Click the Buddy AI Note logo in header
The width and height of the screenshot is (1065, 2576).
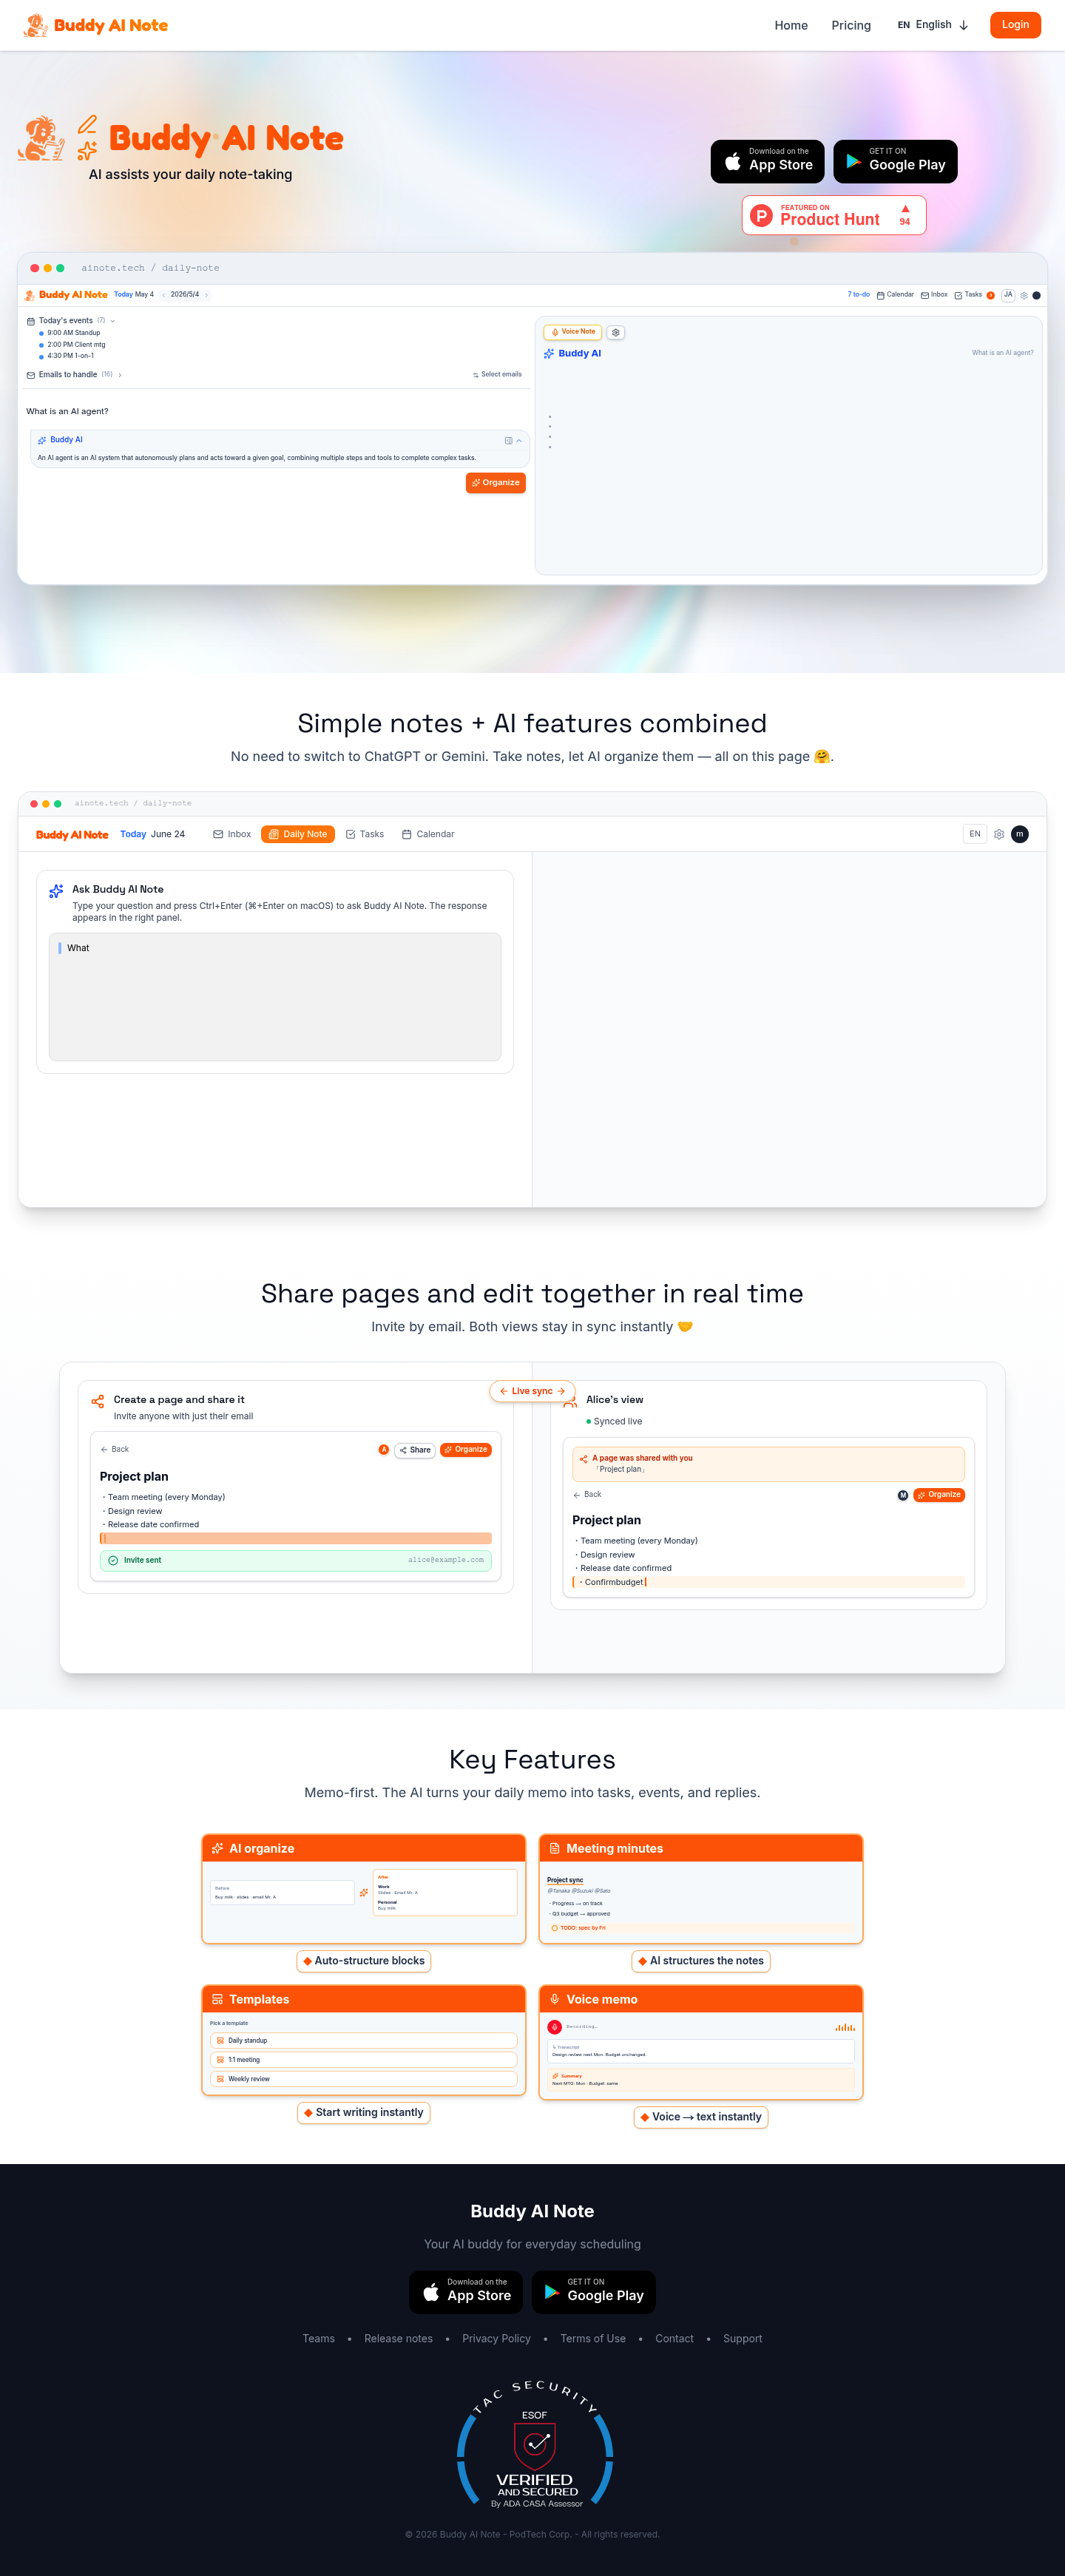click(x=96, y=25)
